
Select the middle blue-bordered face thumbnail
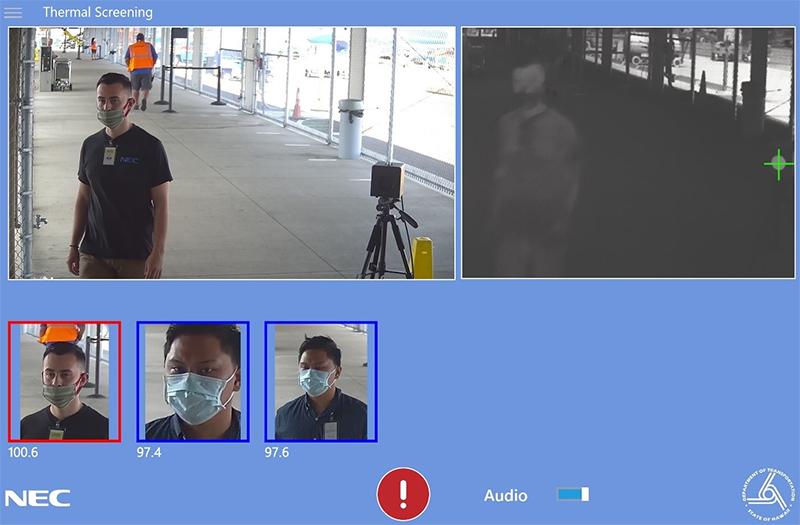(x=193, y=381)
